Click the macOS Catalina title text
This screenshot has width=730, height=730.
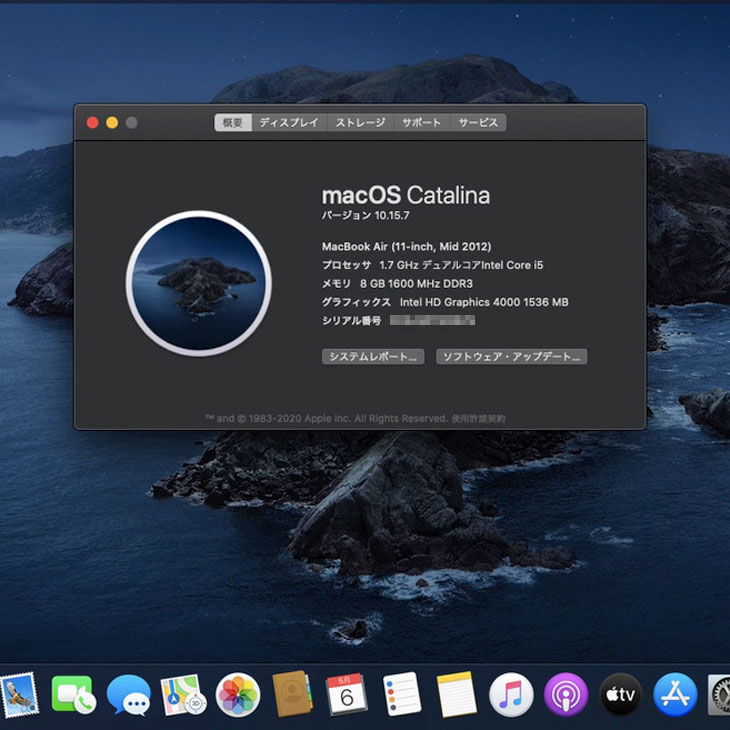coord(406,195)
